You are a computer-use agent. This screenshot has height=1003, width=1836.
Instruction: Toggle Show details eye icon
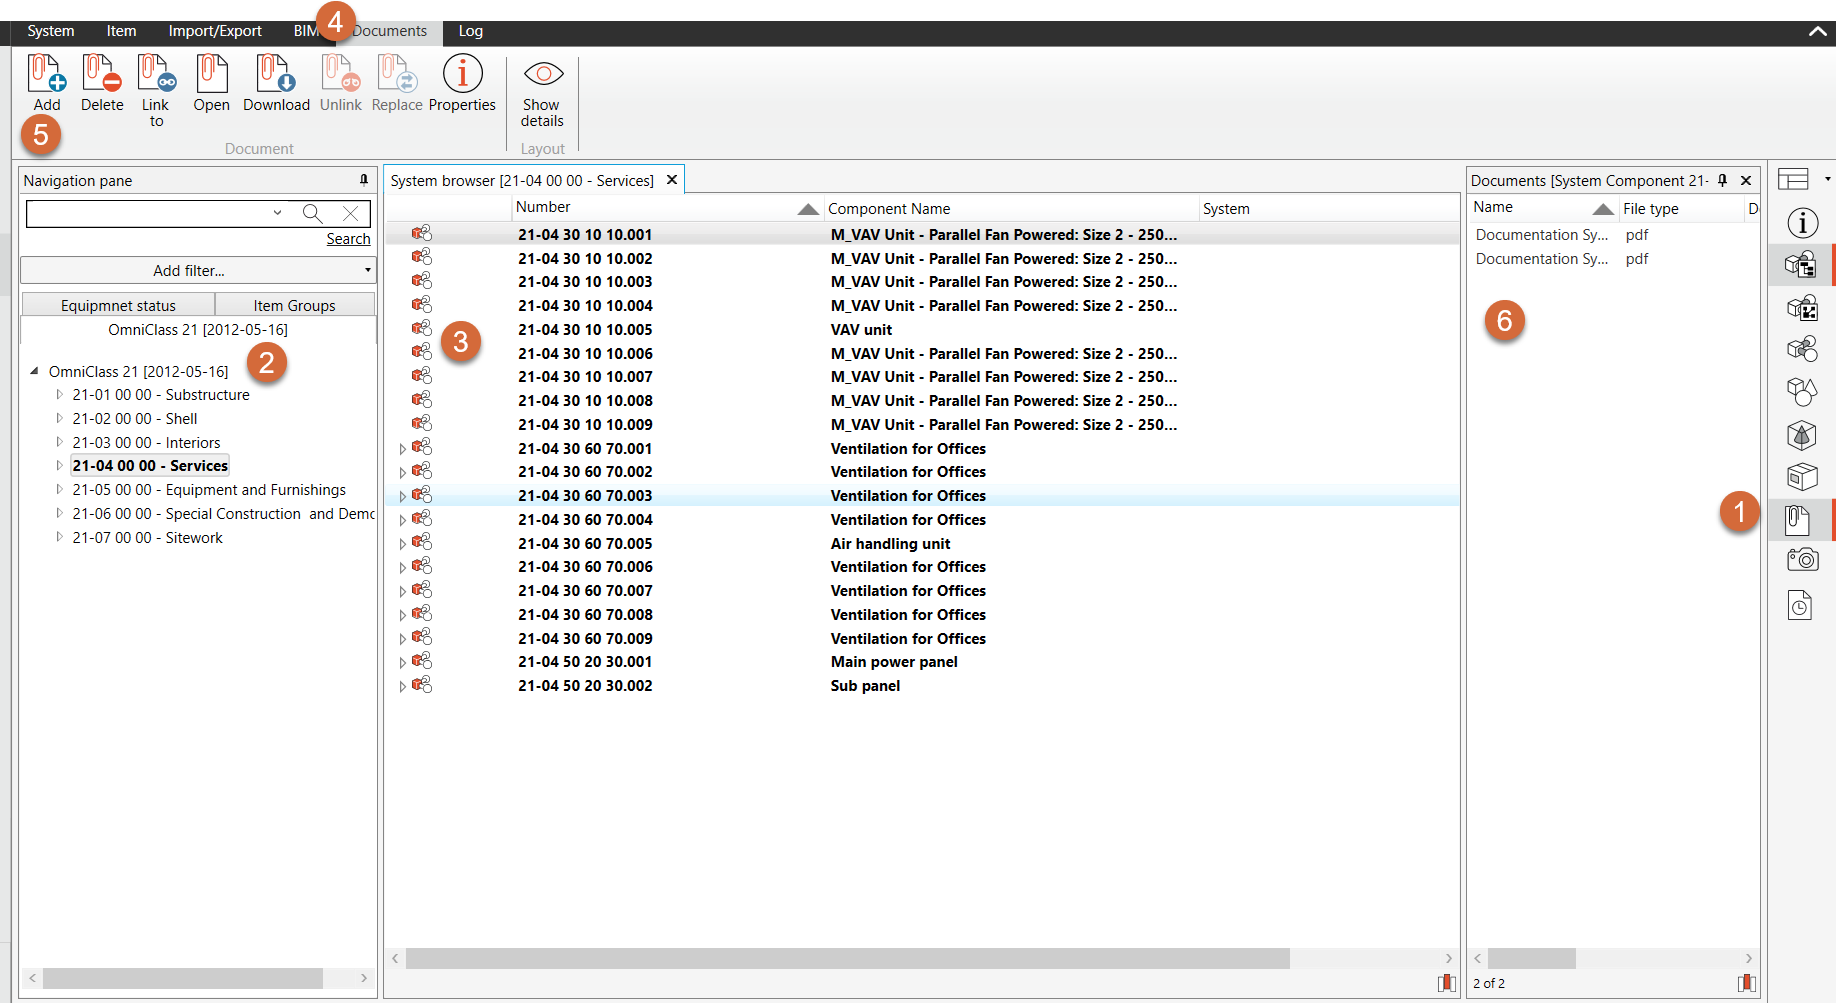pos(543,75)
